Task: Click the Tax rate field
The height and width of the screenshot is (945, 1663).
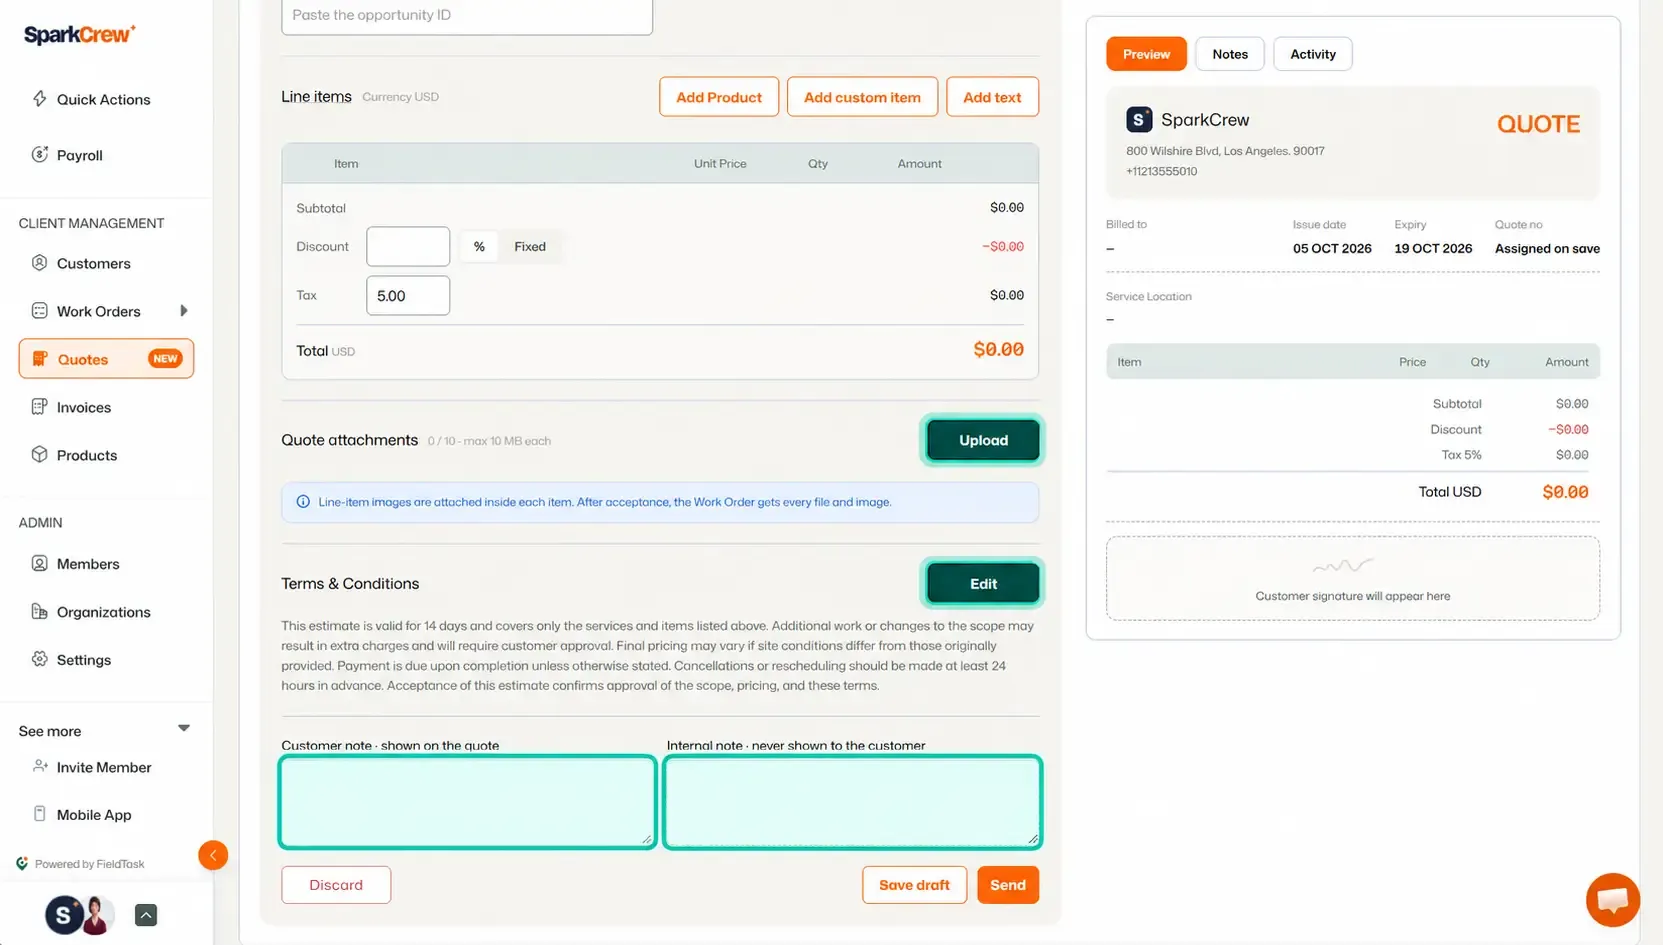Action: pyautogui.click(x=408, y=296)
